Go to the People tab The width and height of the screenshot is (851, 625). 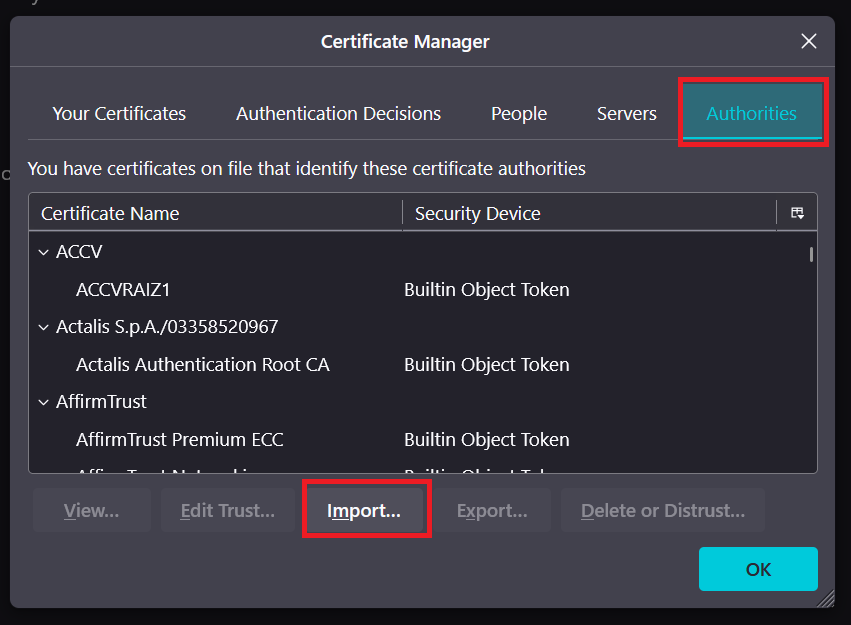[519, 114]
